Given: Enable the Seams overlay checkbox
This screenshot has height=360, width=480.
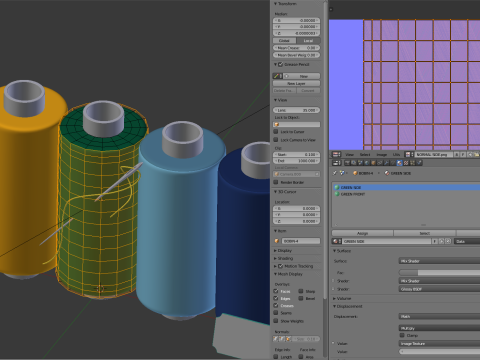Looking at the screenshot, I should coord(276,313).
